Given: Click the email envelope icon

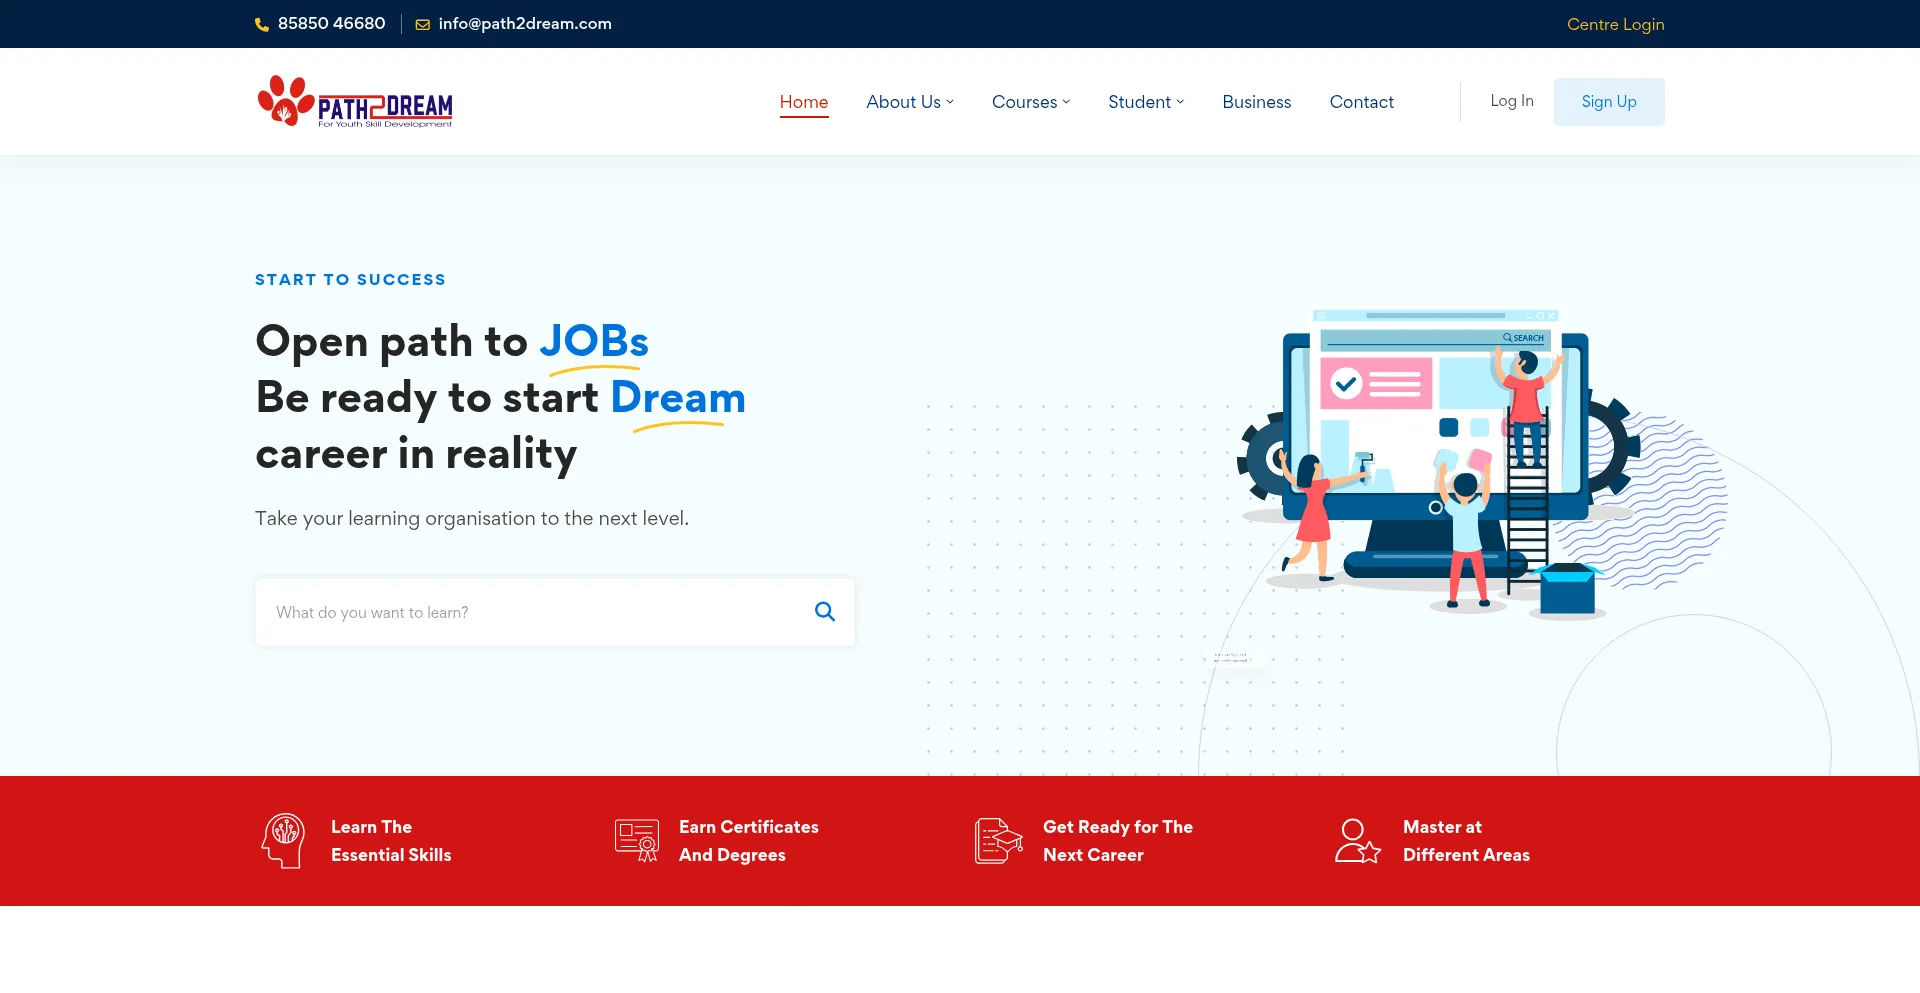Looking at the screenshot, I should pyautogui.click(x=423, y=24).
